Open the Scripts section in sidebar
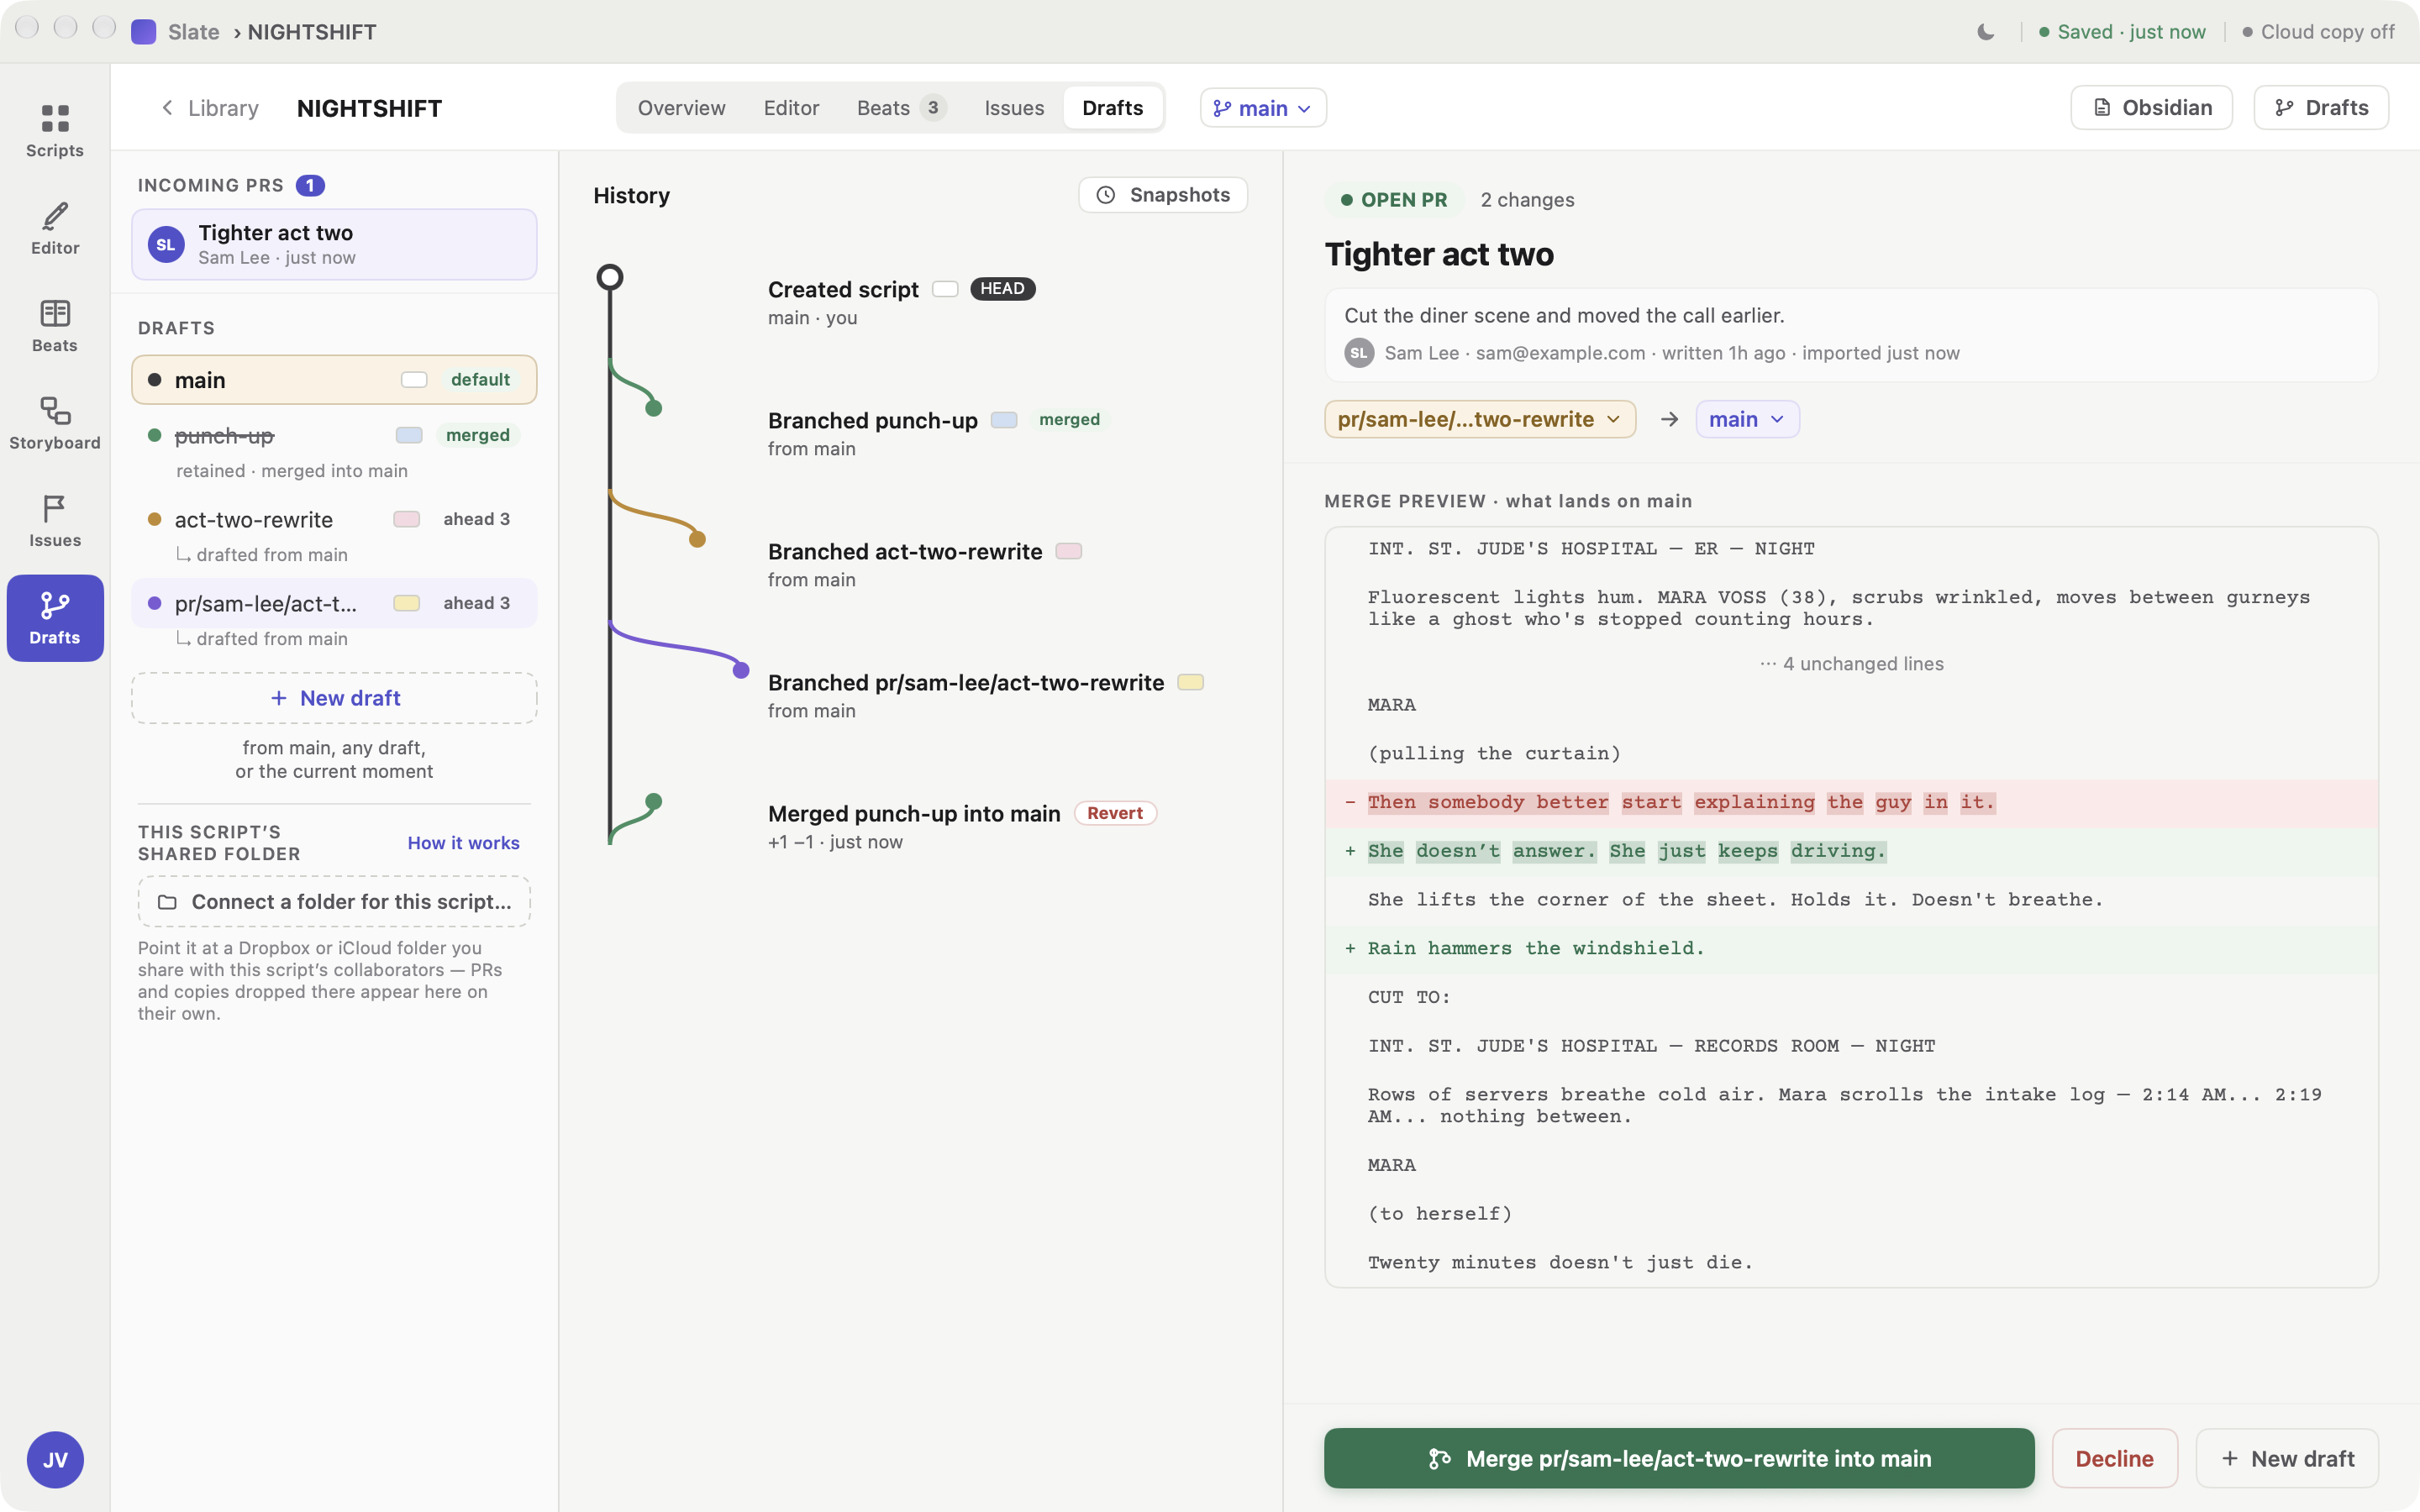 click(x=55, y=131)
